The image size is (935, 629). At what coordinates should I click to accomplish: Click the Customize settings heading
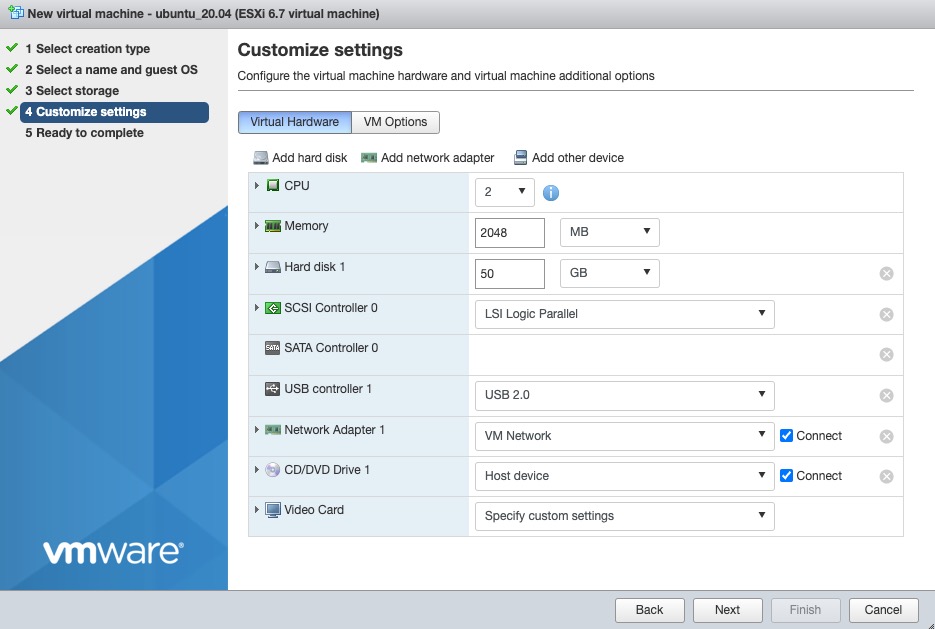[320, 49]
